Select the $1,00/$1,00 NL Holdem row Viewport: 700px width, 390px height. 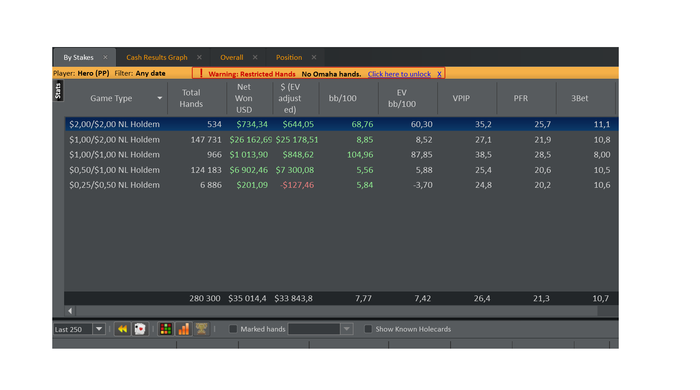pos(342,155)
